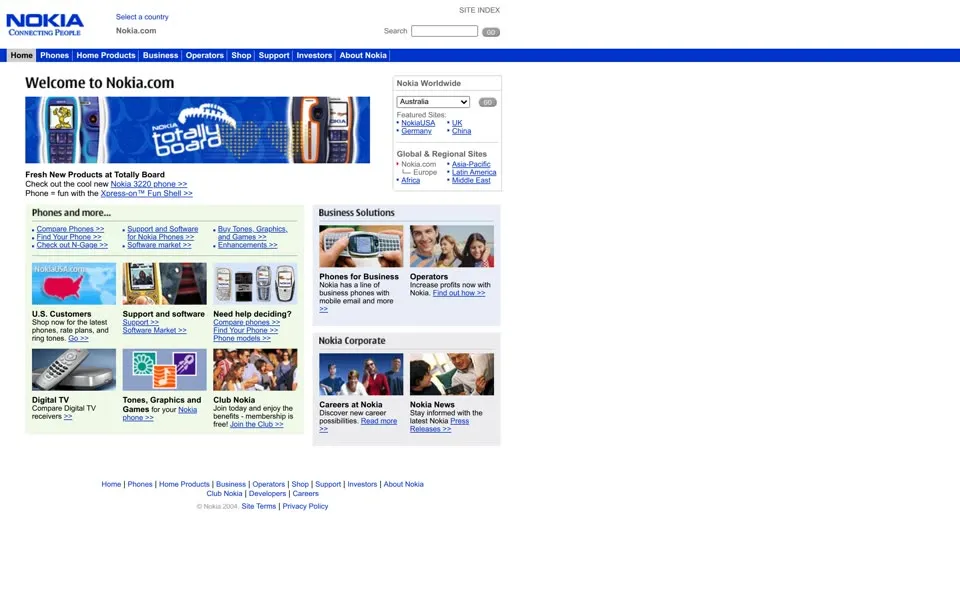Click the Select a country link
Screen dimensions: 960x600
pyautogui.click(x=142, y=17)
